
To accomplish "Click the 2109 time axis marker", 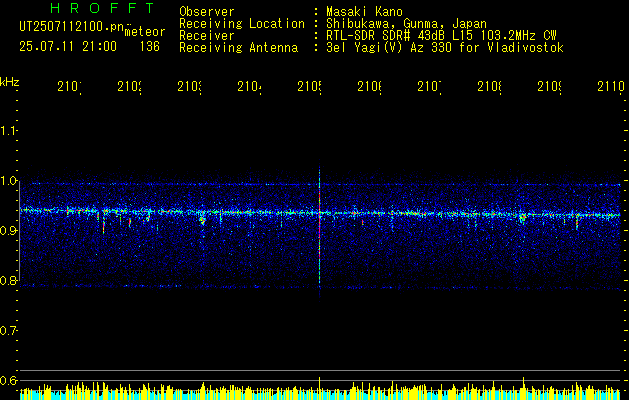I will tap(550, 86).
